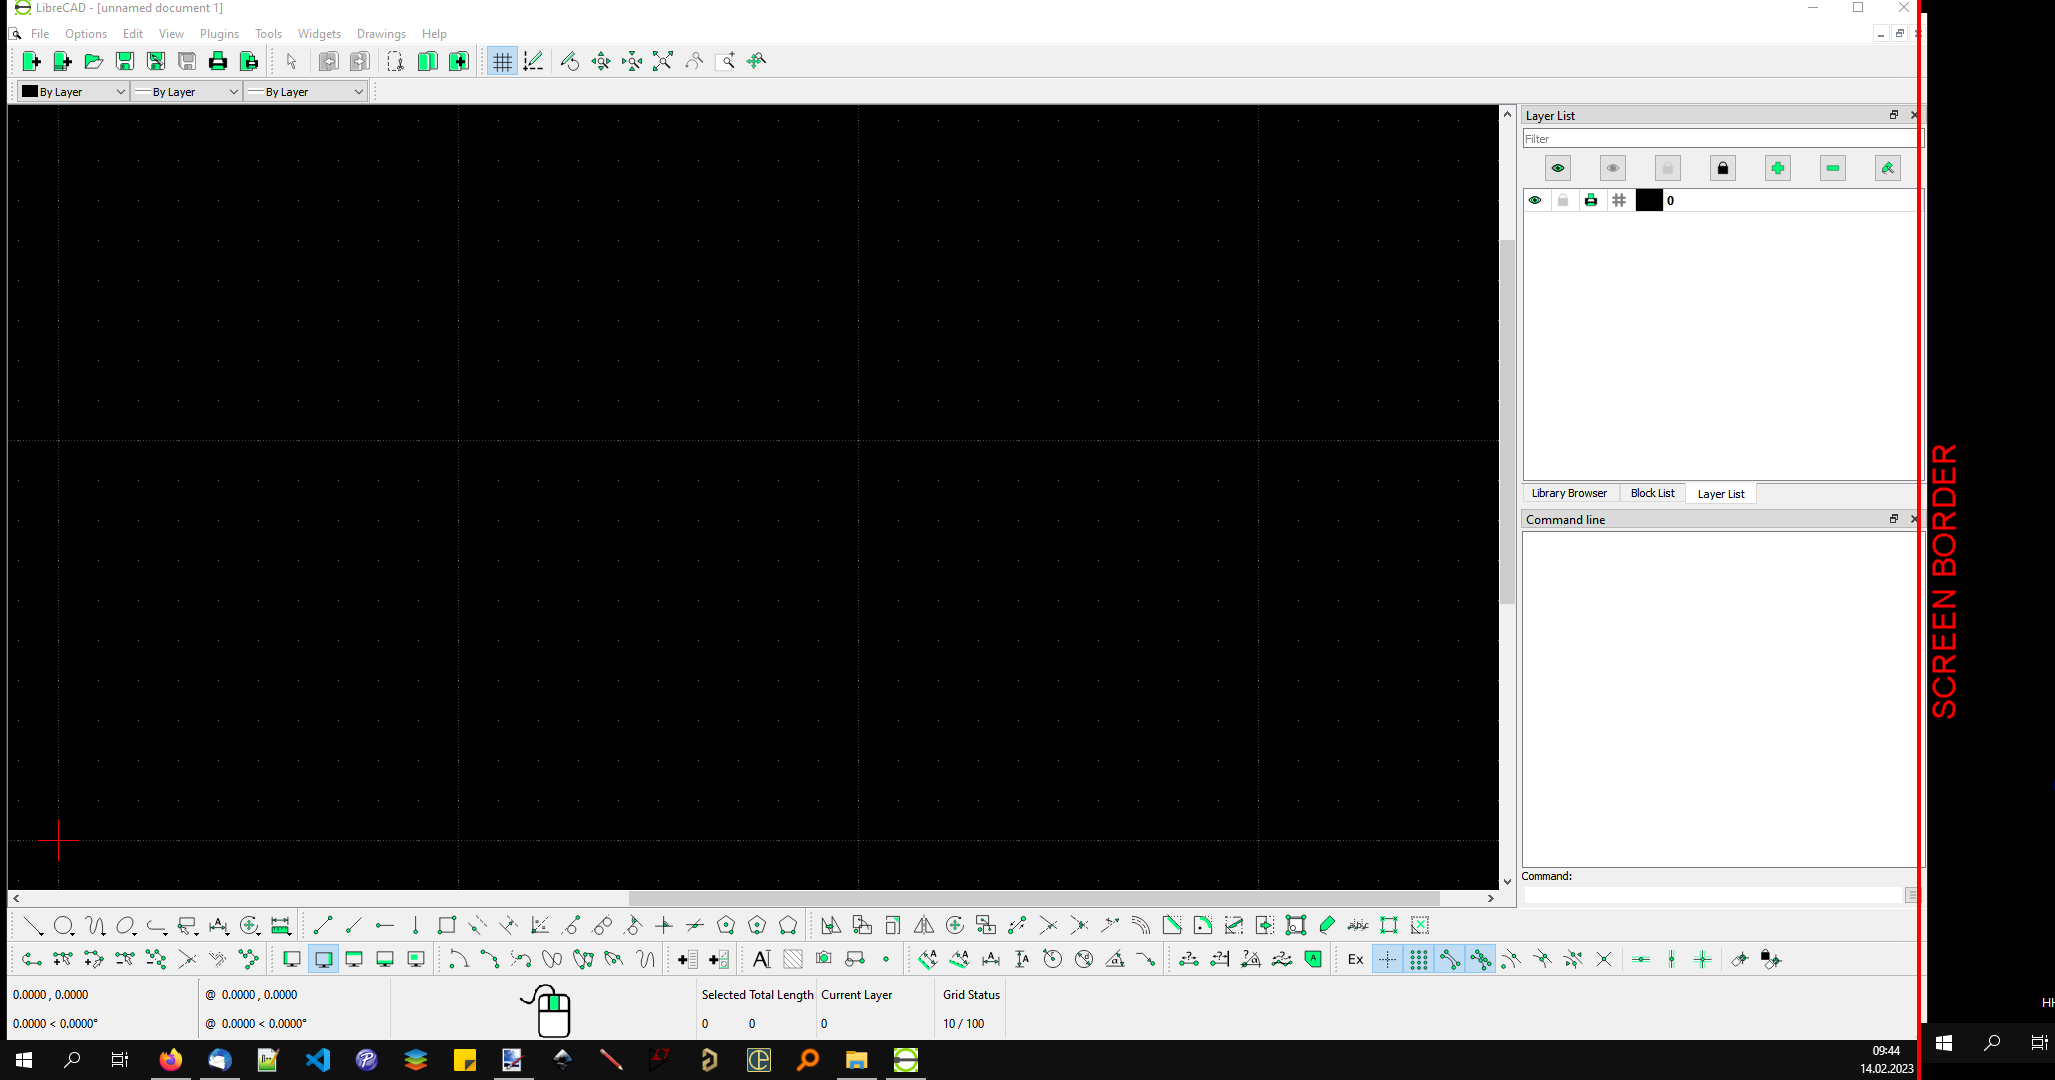The image size is (2055, 1080).
Task: Remove the selected layer
Action: pyautogui.click(x=1832, y=168)
